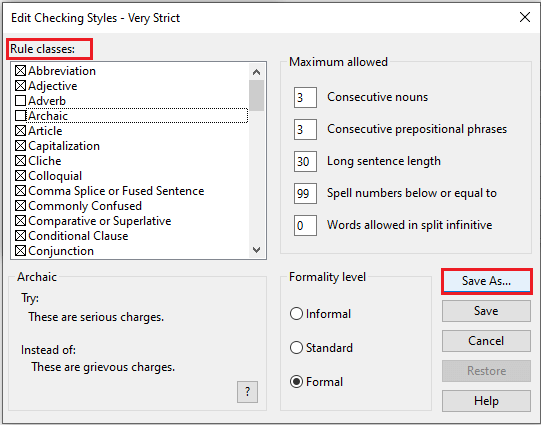
Task: Click the Consecutive nouns number field
Action: 305,97
